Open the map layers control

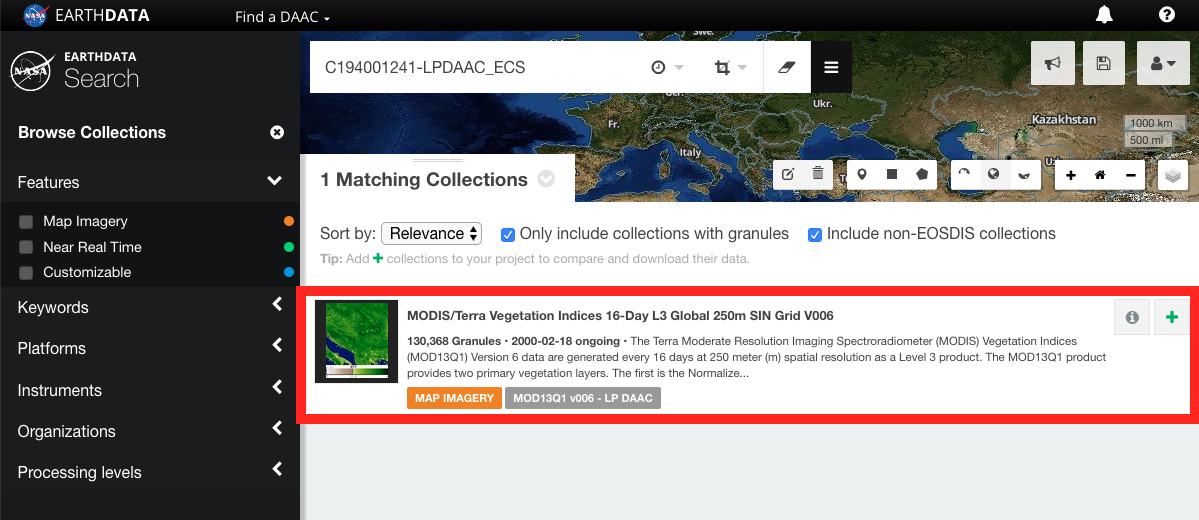(x=1173, y=175)
